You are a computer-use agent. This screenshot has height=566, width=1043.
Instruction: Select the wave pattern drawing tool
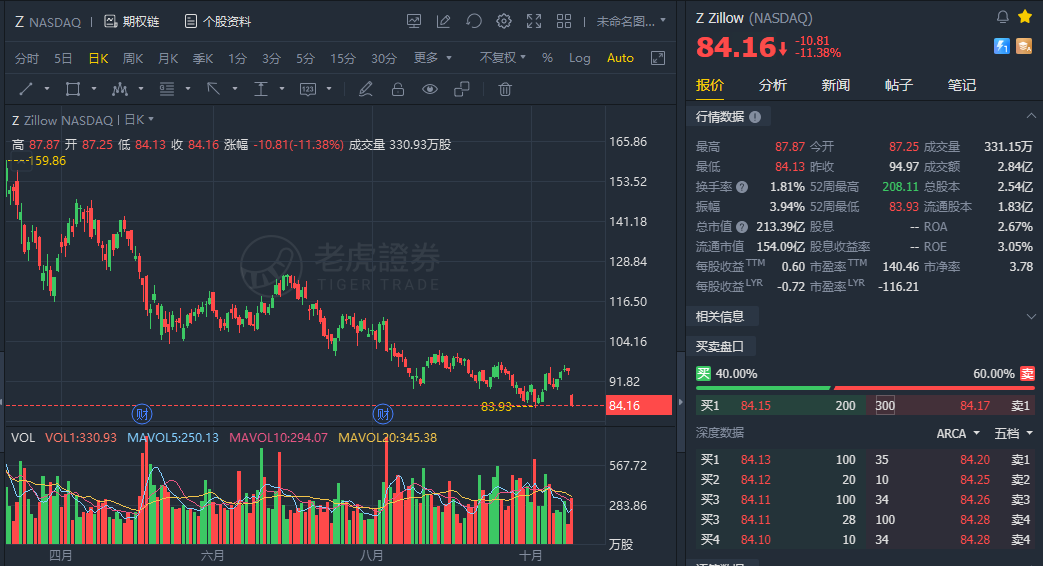(120, 88)
